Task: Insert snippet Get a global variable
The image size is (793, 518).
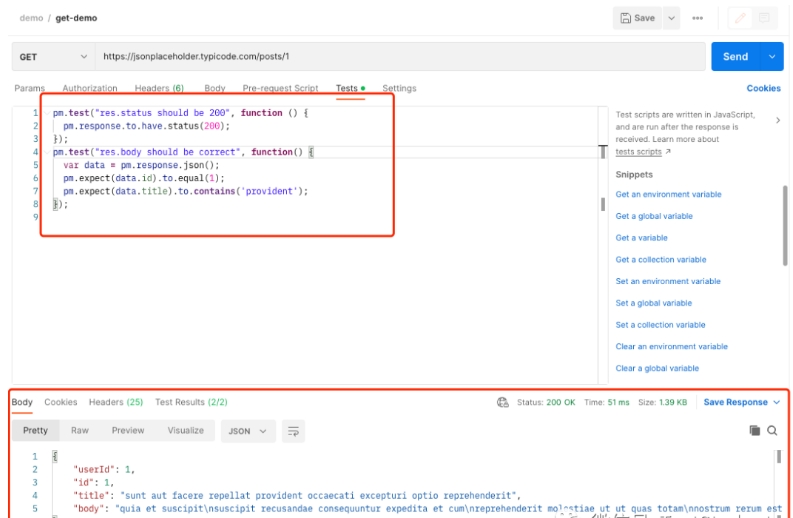Action: click(654, 216)
